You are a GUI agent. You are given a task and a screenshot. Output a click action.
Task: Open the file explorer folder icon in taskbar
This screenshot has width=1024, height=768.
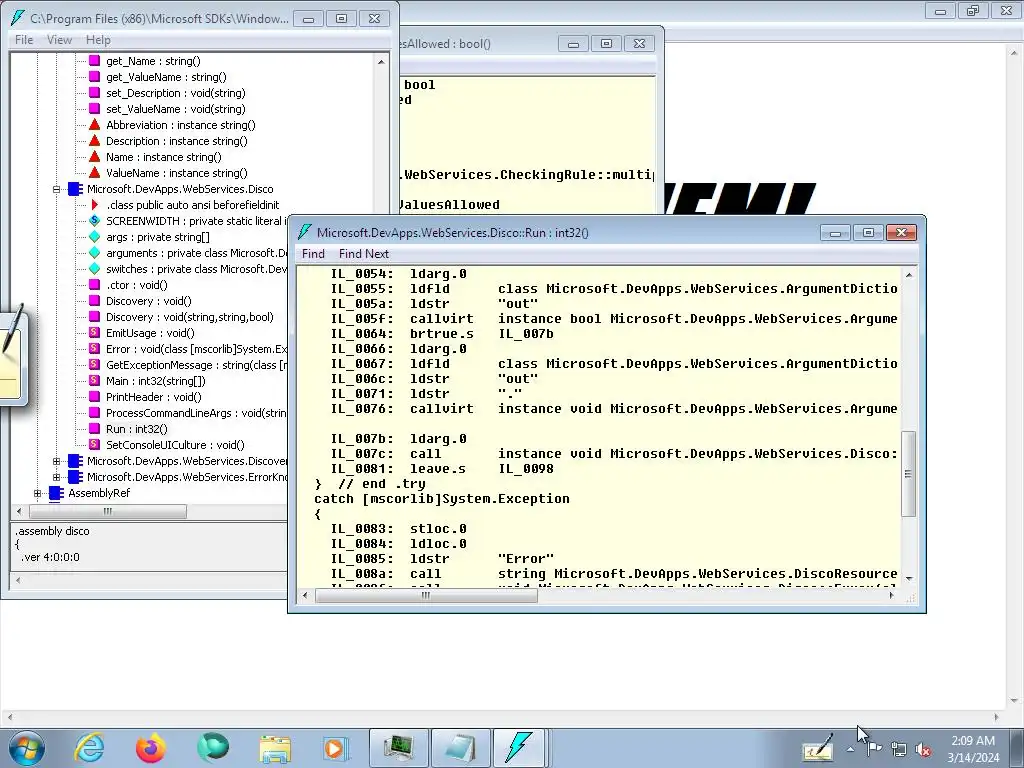click(275, 747)
